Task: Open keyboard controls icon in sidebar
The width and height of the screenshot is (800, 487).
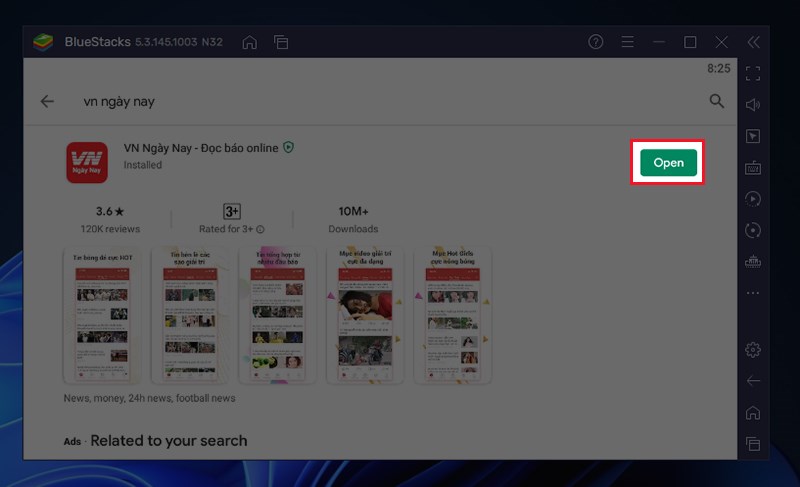Action: point(753,168)
